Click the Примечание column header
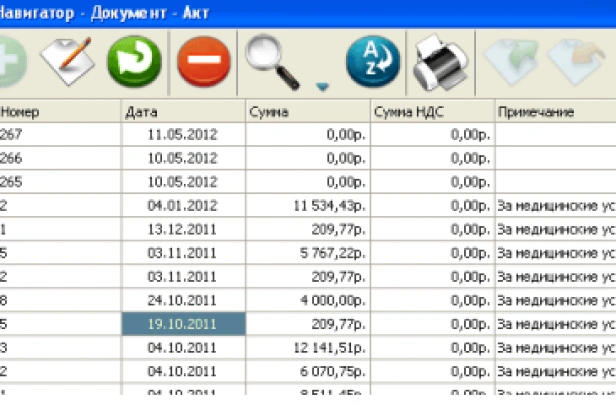 click(x=555, y=112)
